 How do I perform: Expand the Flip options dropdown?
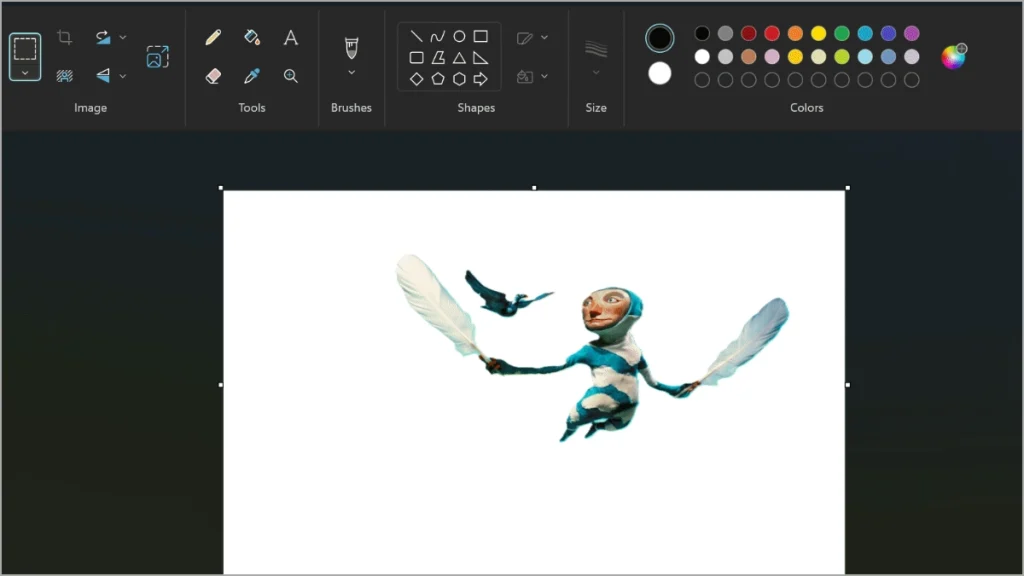[x=123, y=76]
